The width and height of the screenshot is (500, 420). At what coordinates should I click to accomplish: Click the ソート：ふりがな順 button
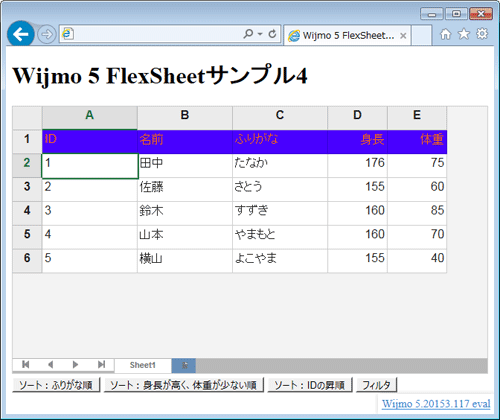pyautogui.click(x=56, y=385)
